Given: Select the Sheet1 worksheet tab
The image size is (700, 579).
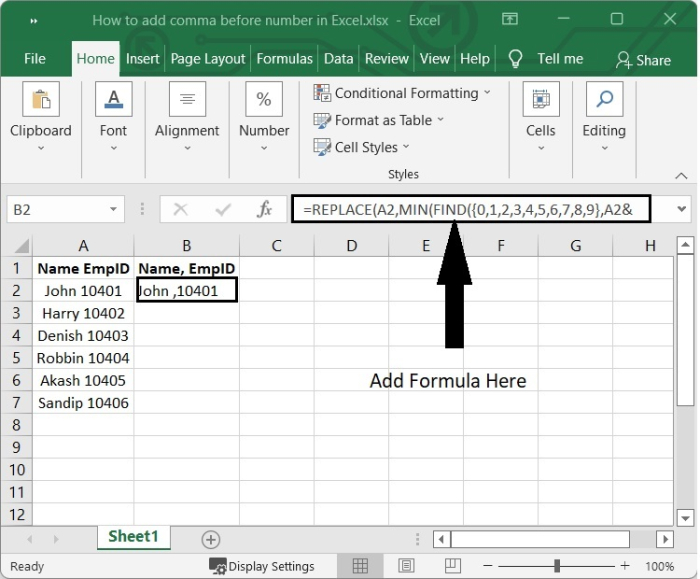Looking at the screenshot, I should point(133,537).
